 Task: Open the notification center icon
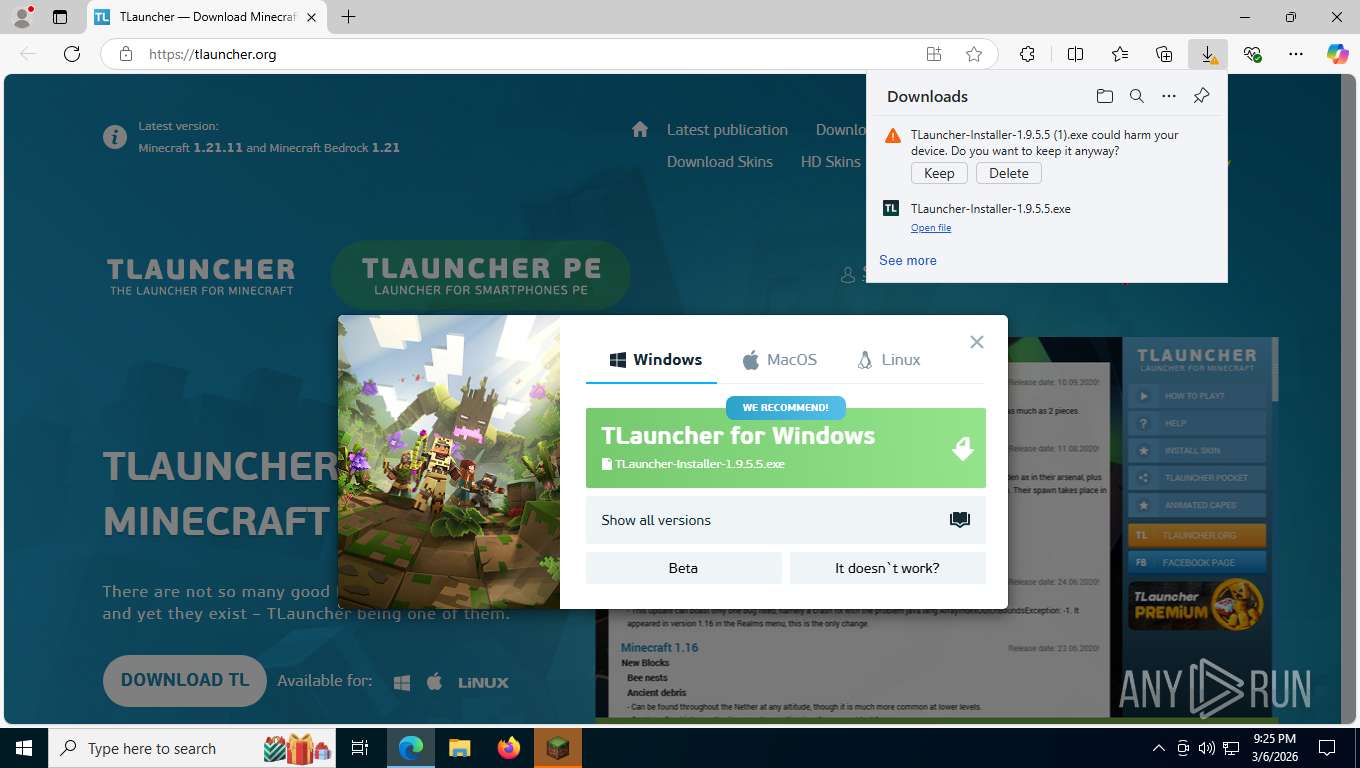[1327, 748]
